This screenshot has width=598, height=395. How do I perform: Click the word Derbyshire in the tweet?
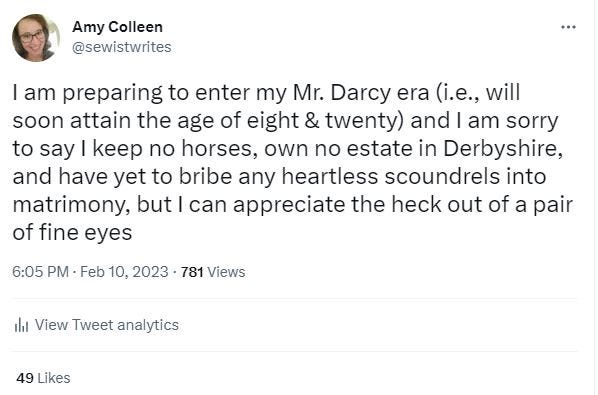tap(503, 149)
